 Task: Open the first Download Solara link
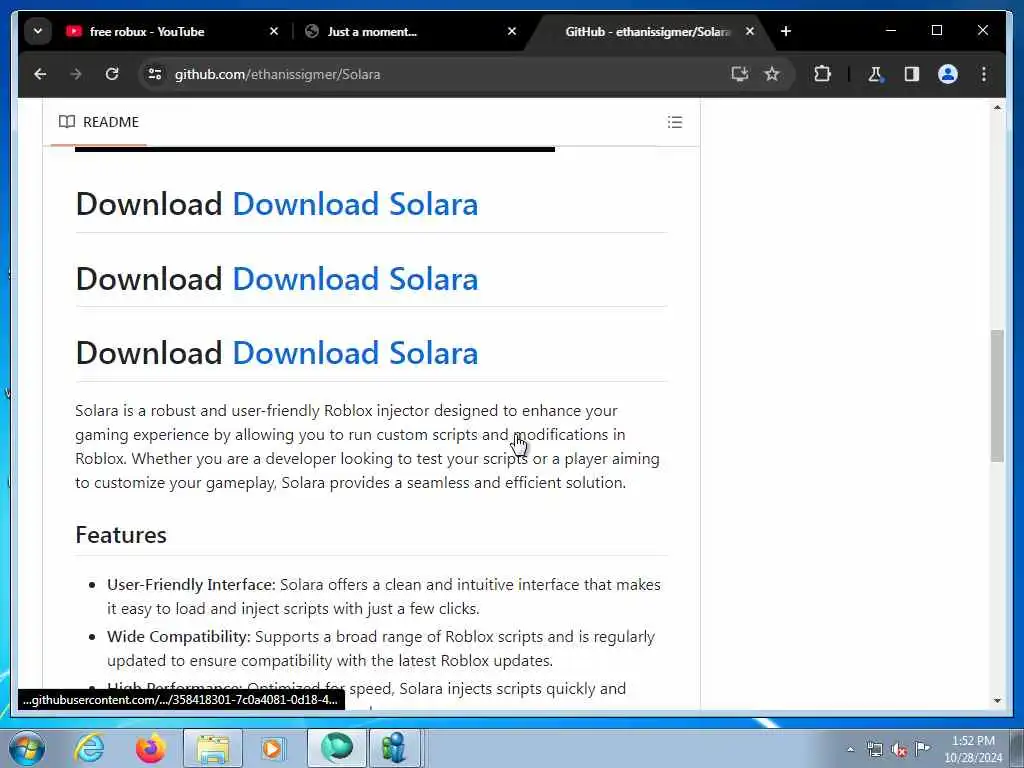pyautogui.click(x=355, y=204)
